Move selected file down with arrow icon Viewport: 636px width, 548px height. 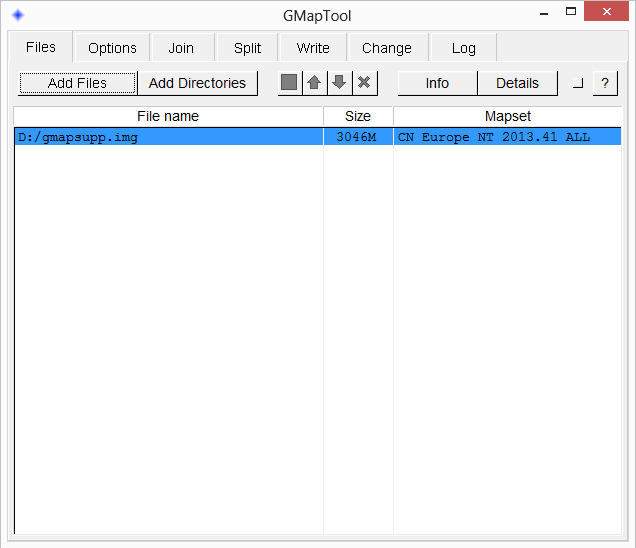[x=339, y=83]
